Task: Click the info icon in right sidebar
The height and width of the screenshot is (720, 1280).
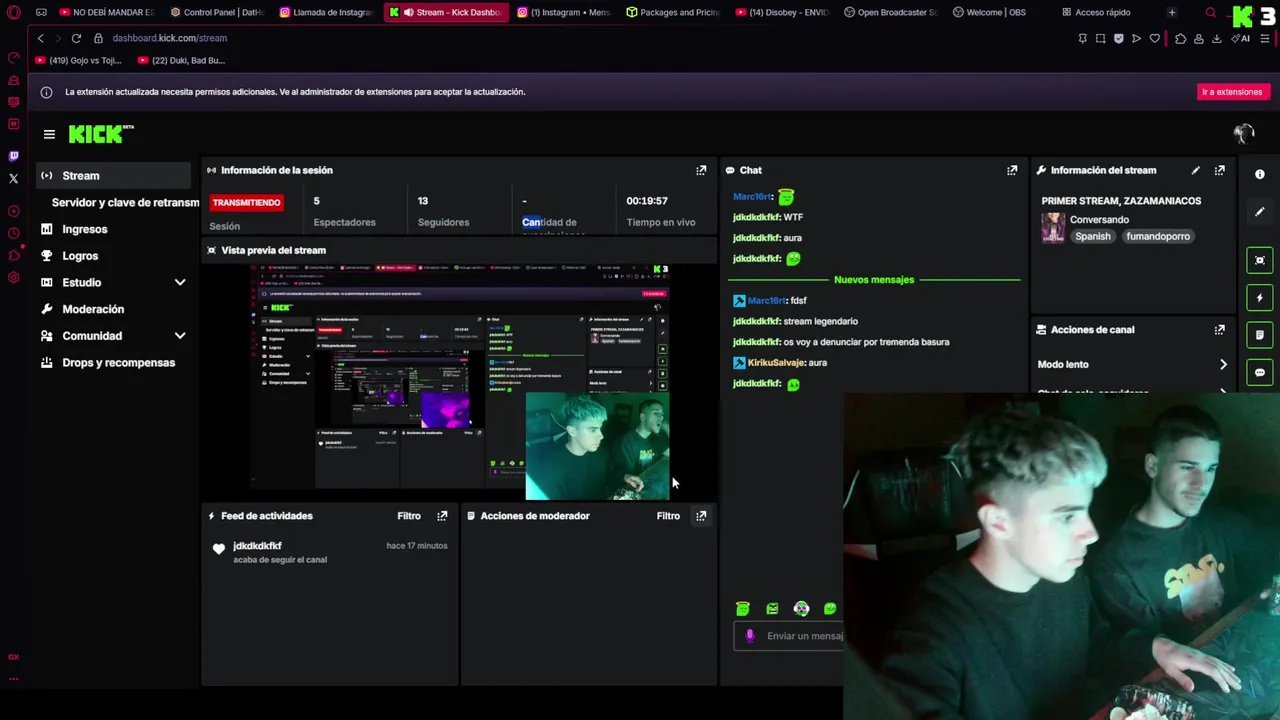Action: pyautogui.click(x=1260, y=174)
